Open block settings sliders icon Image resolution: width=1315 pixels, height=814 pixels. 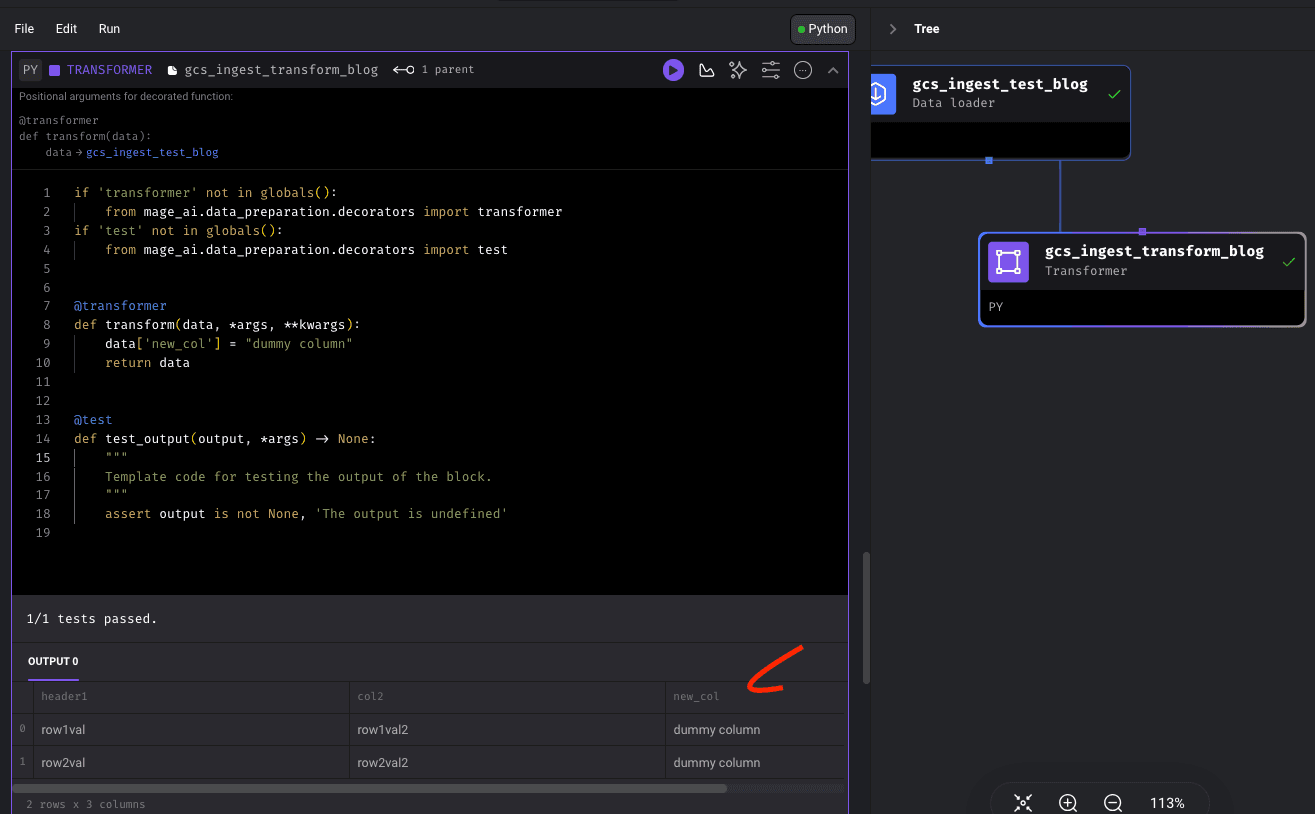click(770, 70)
